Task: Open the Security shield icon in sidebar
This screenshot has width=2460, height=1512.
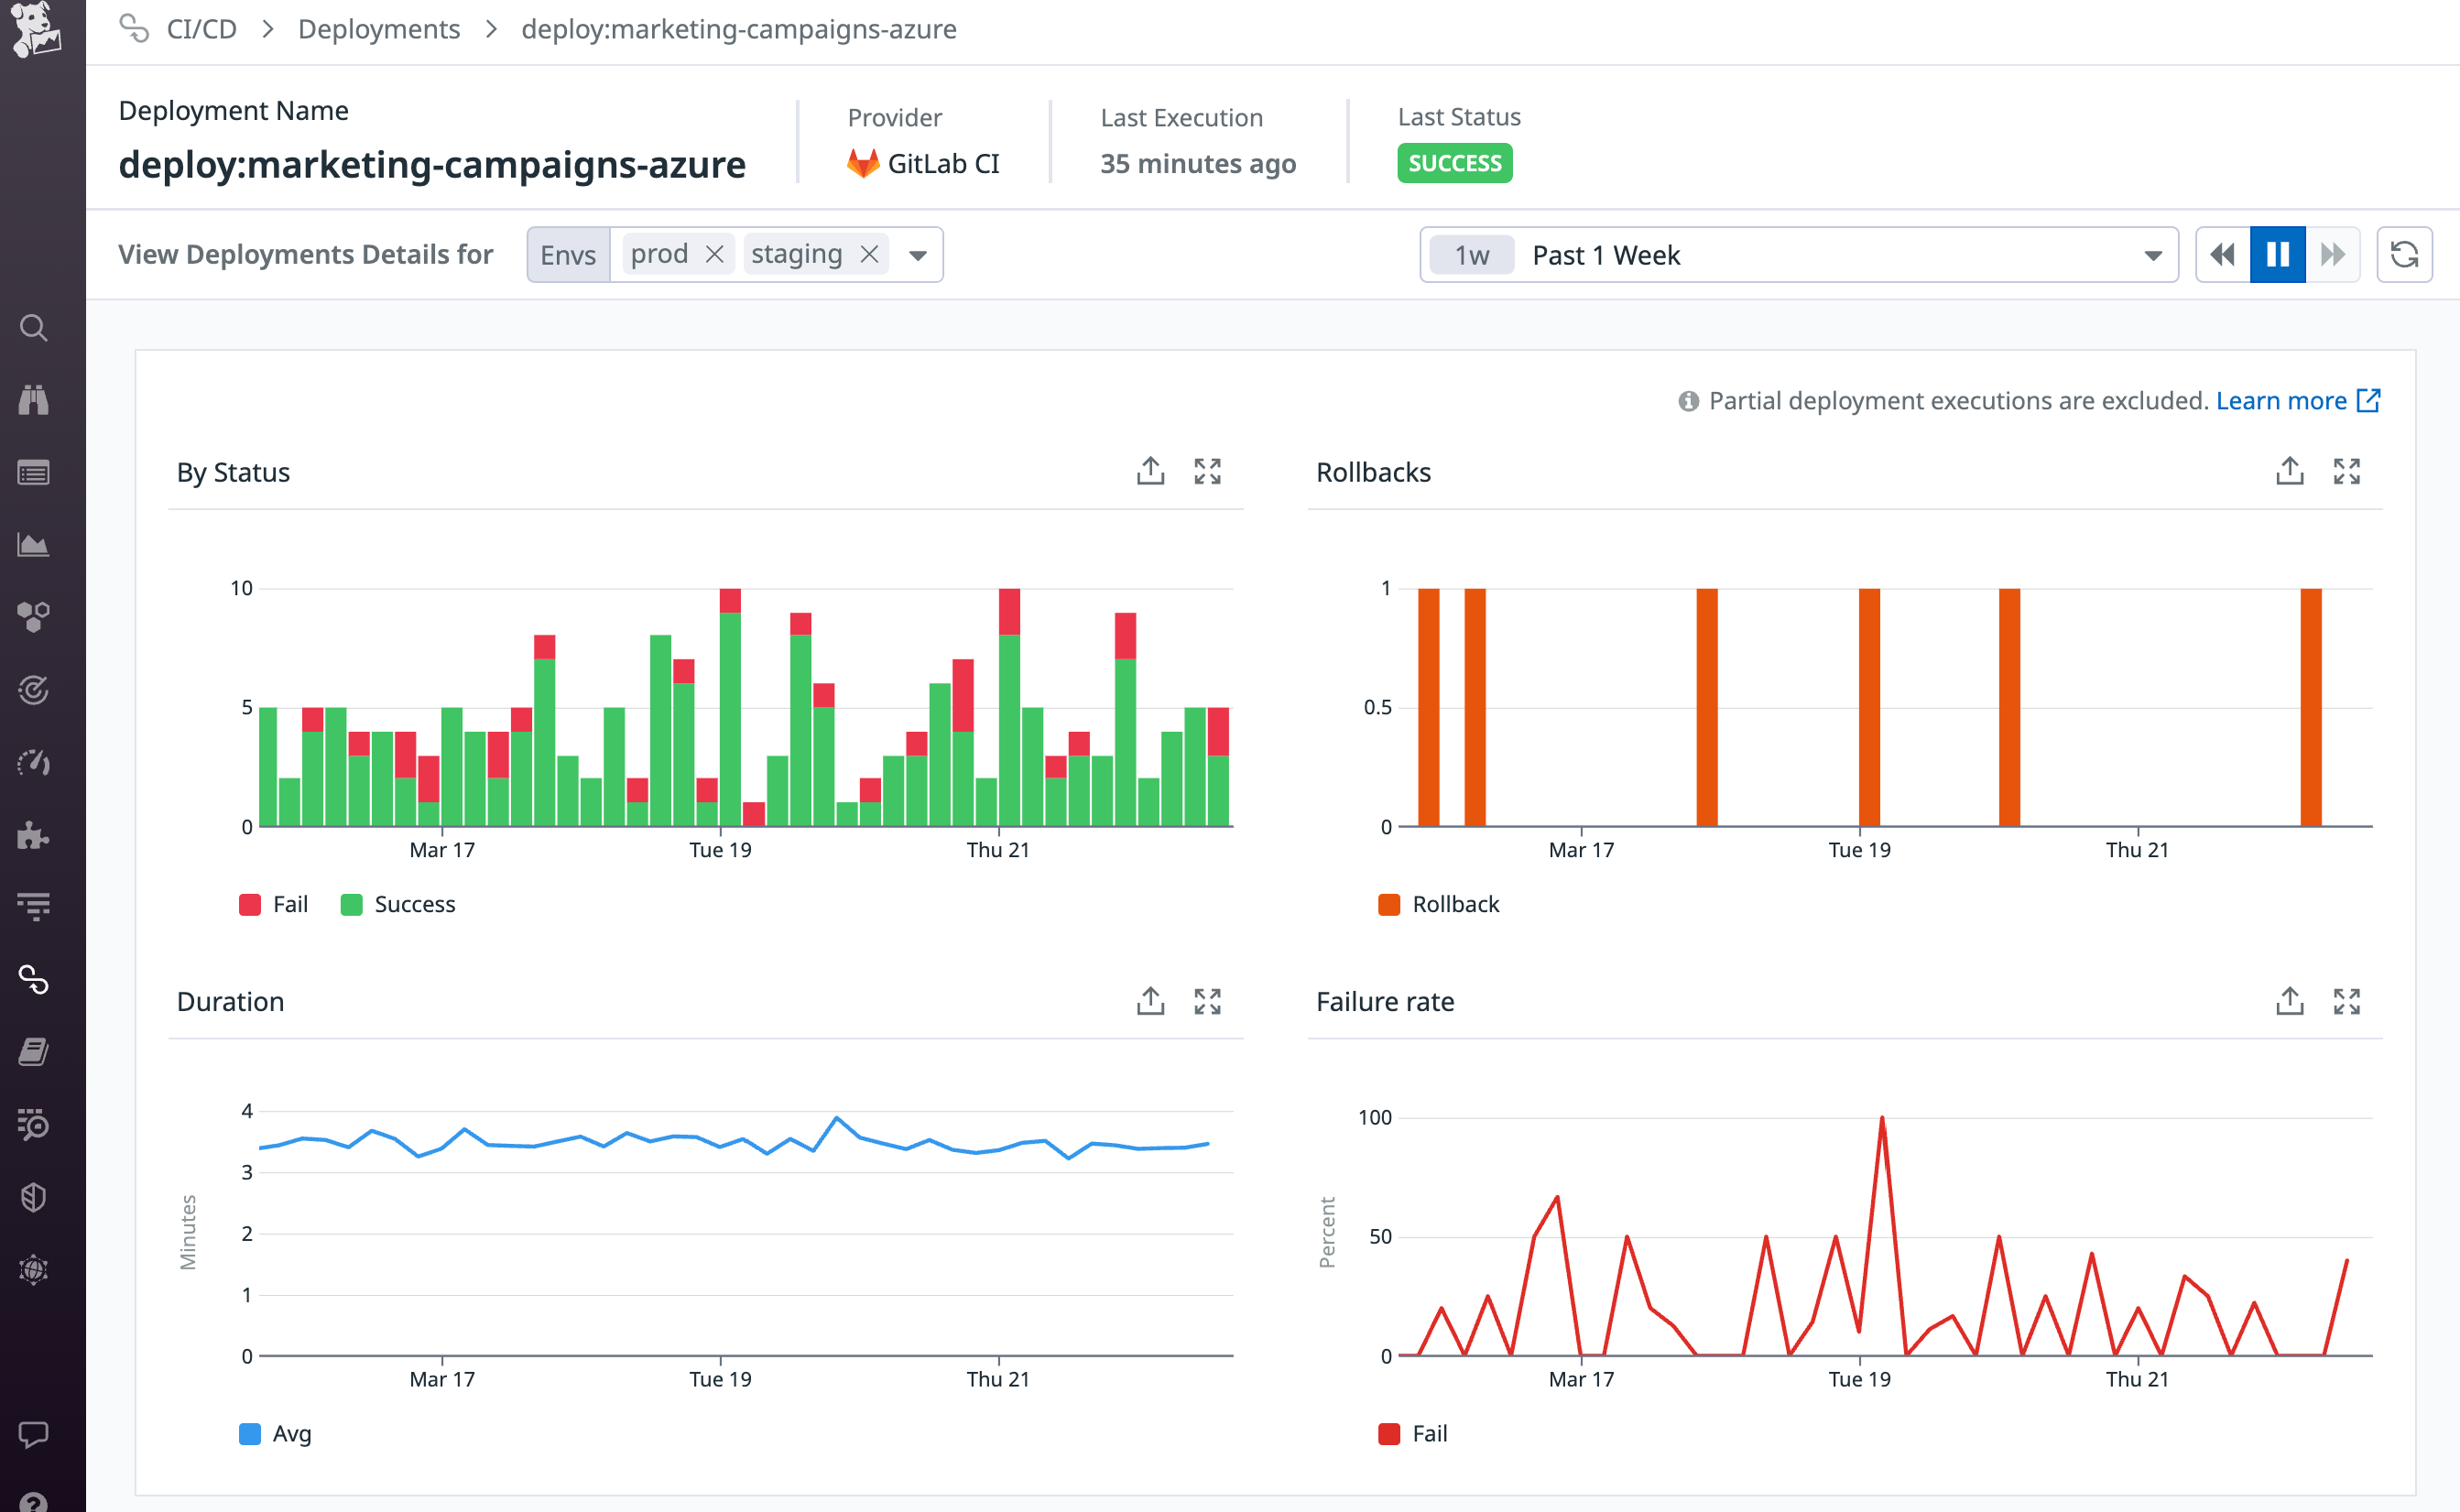Action: click(34, 1196)
